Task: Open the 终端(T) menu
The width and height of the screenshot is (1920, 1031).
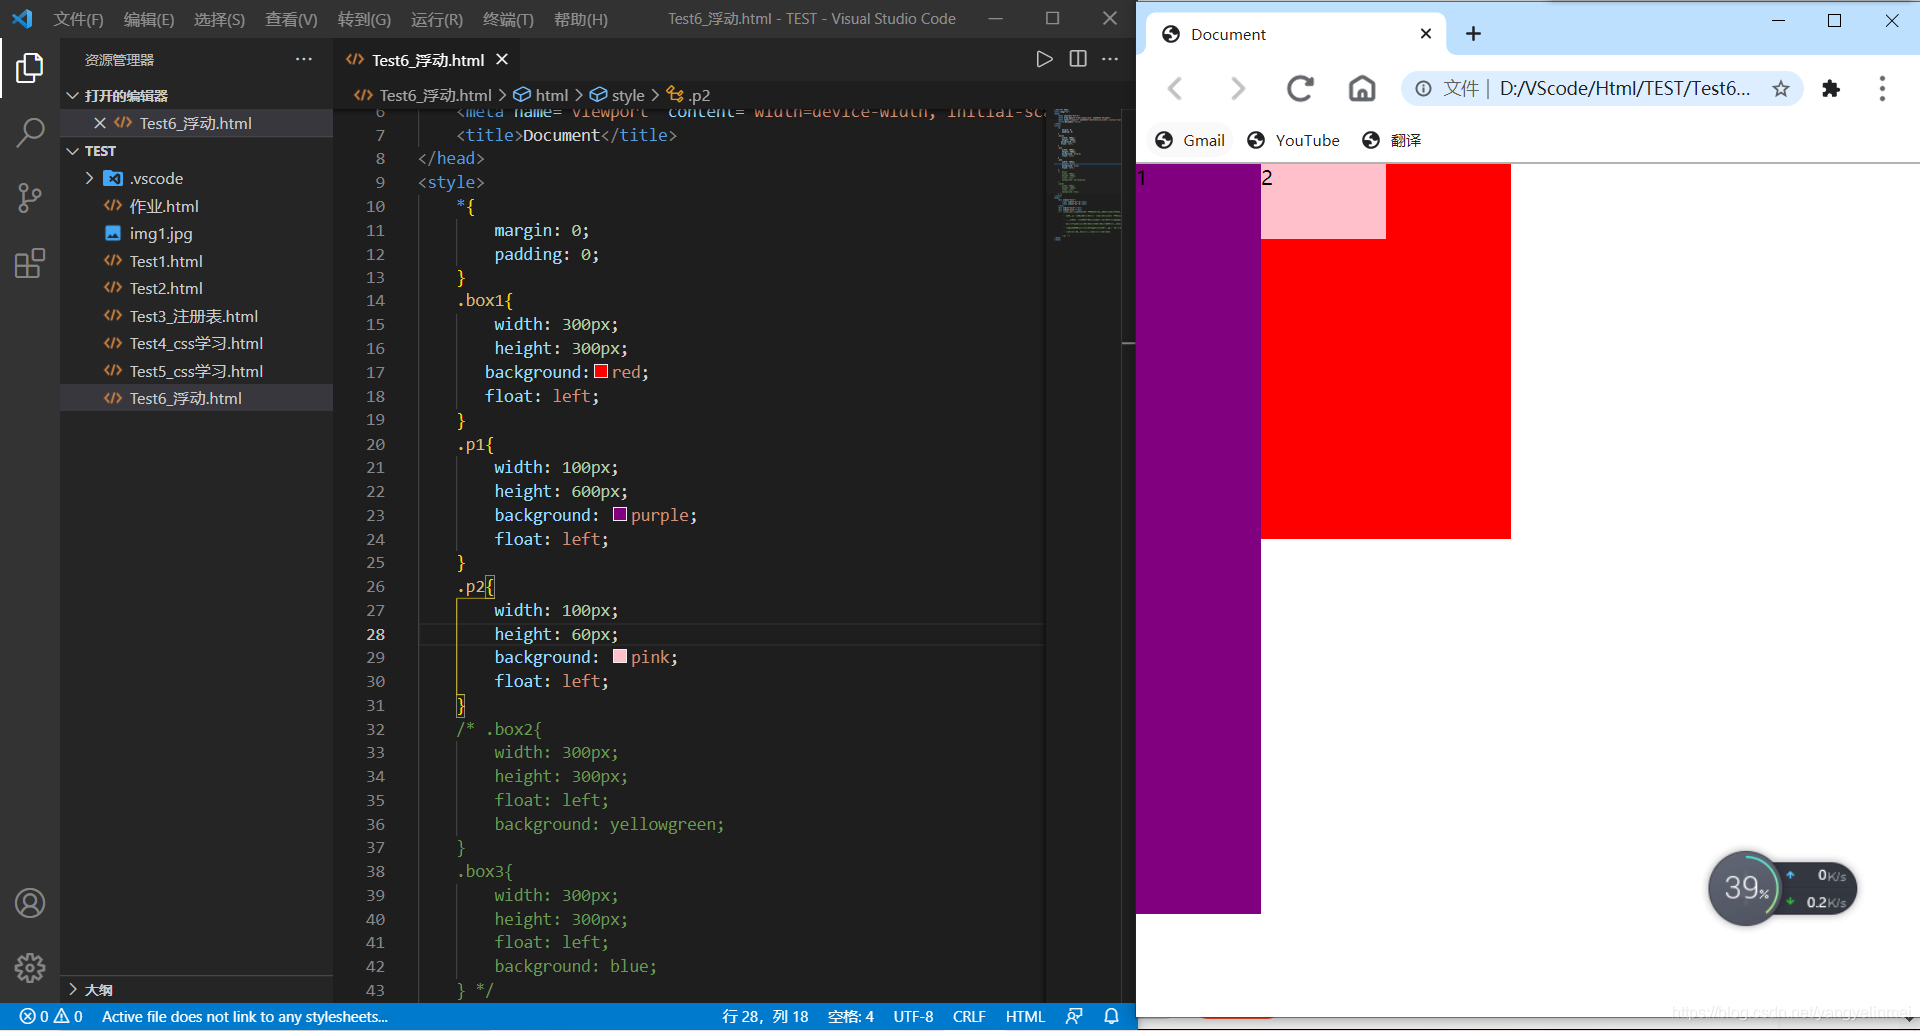Action: [x=508, y=19]
